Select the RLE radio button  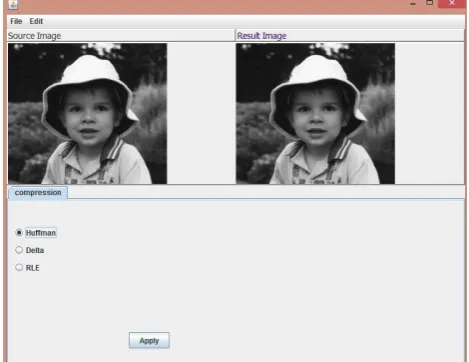[x=19, y=267]
